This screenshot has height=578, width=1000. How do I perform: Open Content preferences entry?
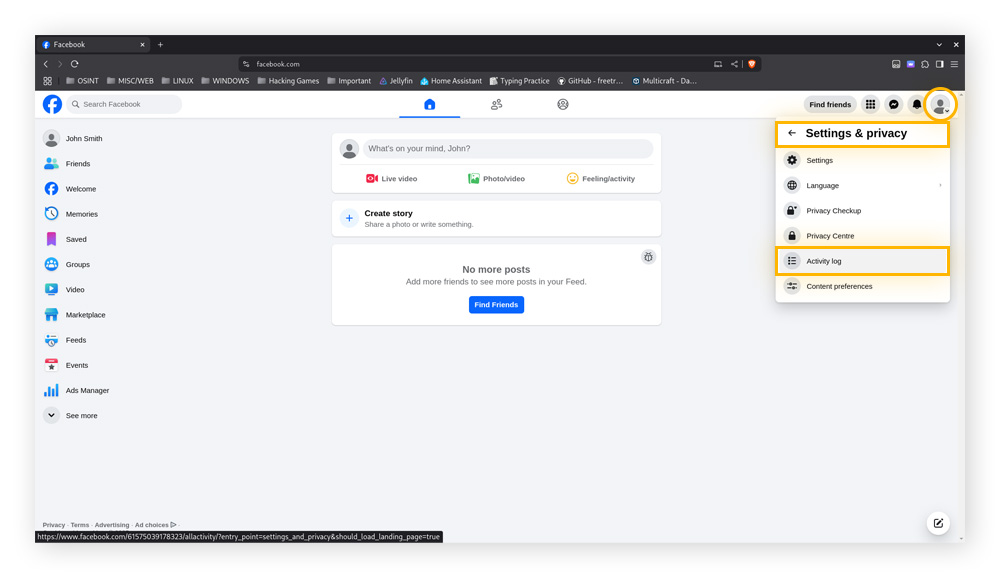click(862, 286)
